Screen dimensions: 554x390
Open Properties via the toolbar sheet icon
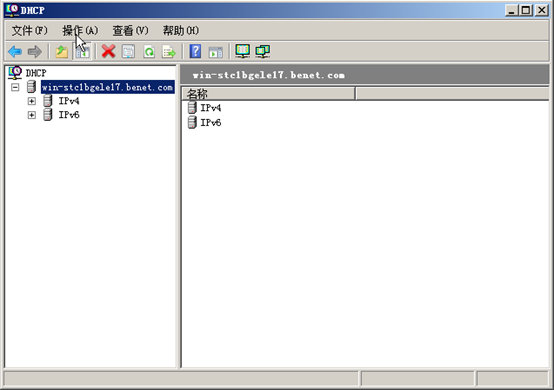point(128,52)
